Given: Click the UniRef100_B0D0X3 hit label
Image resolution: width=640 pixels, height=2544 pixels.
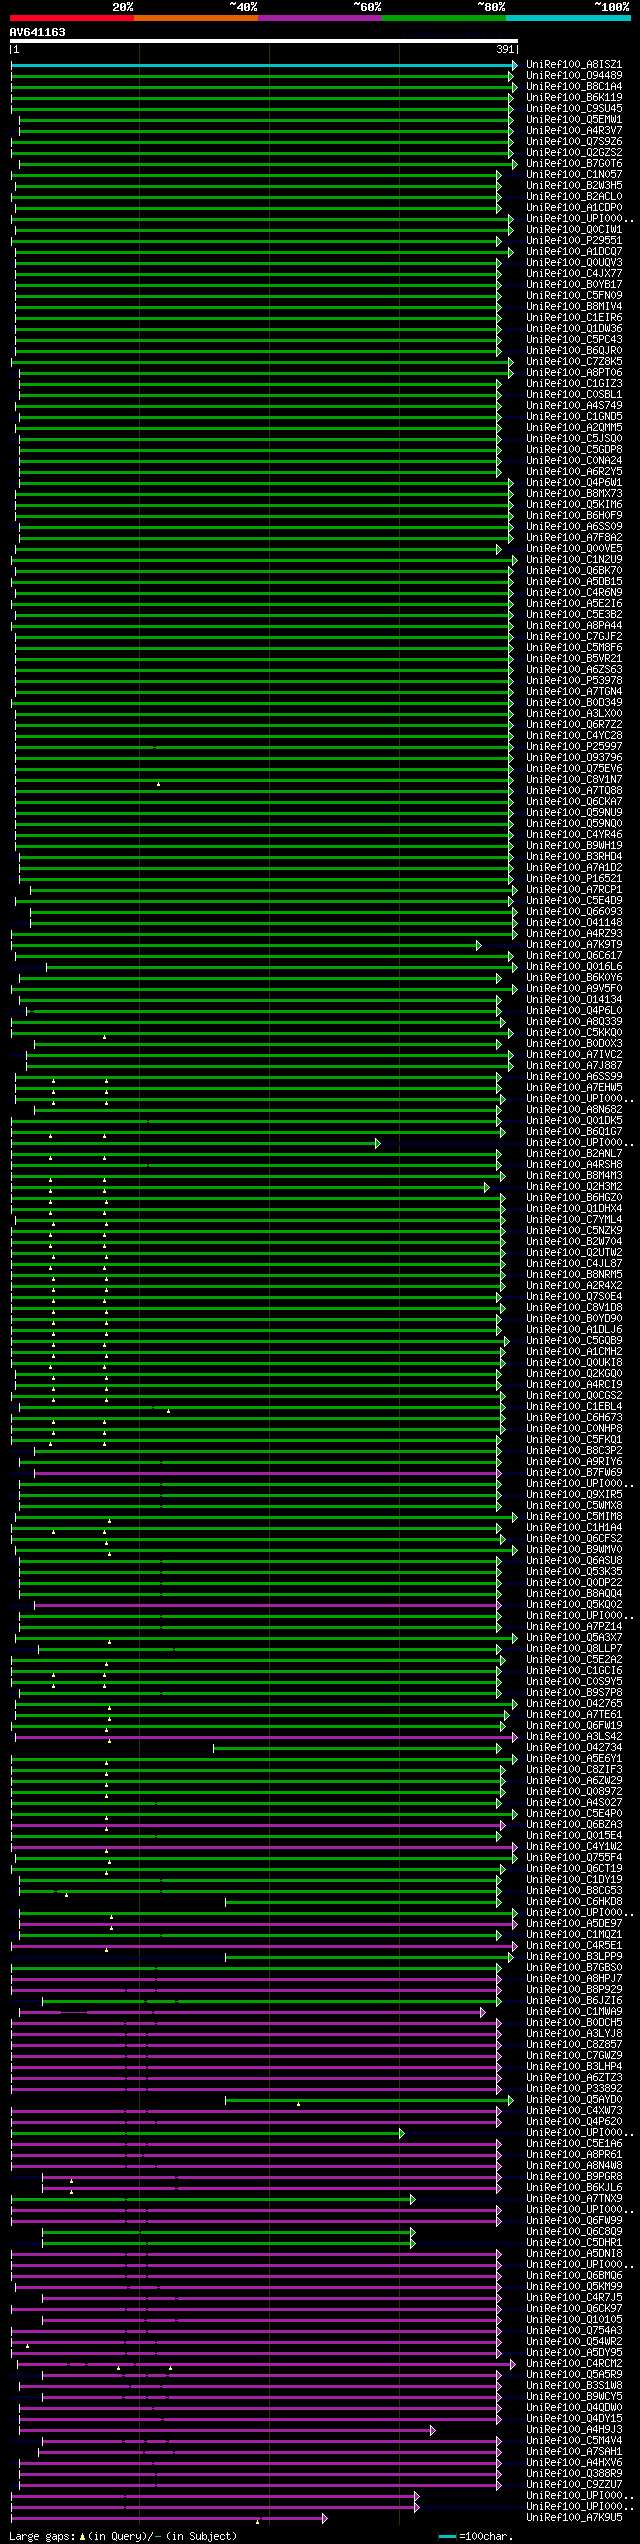Looking at the screenshot, I should [574, 1044].
